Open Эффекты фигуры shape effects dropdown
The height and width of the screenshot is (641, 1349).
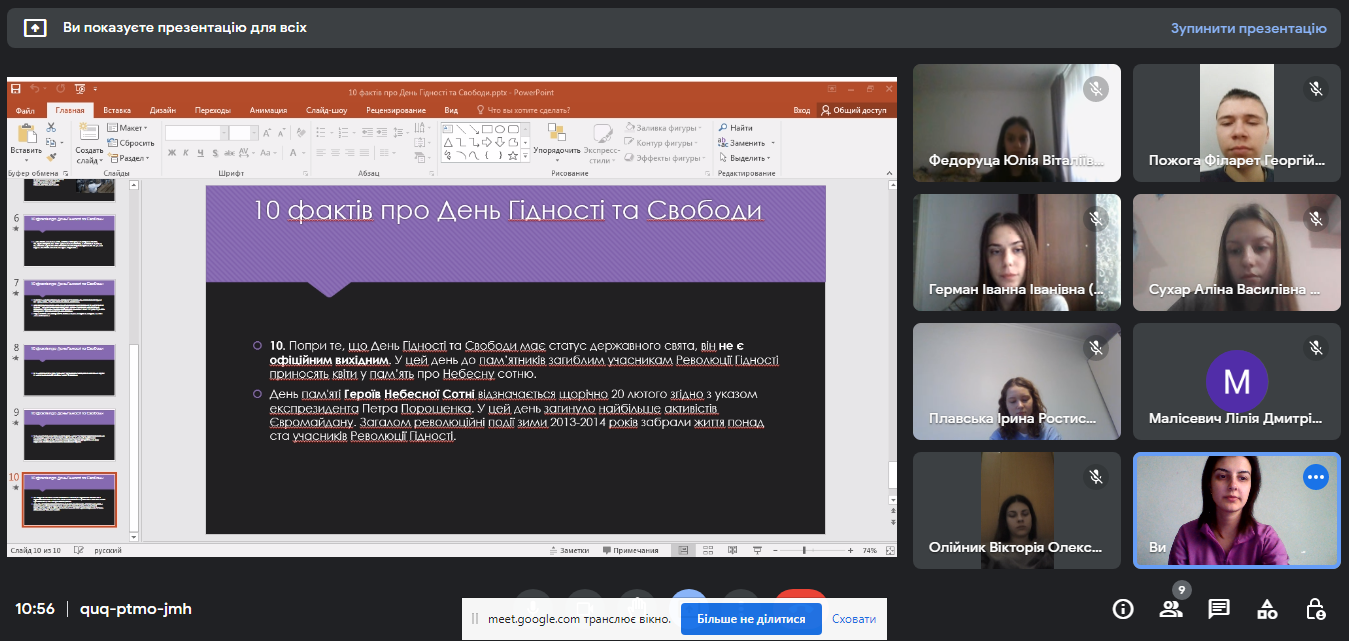[x=665, y=158]
